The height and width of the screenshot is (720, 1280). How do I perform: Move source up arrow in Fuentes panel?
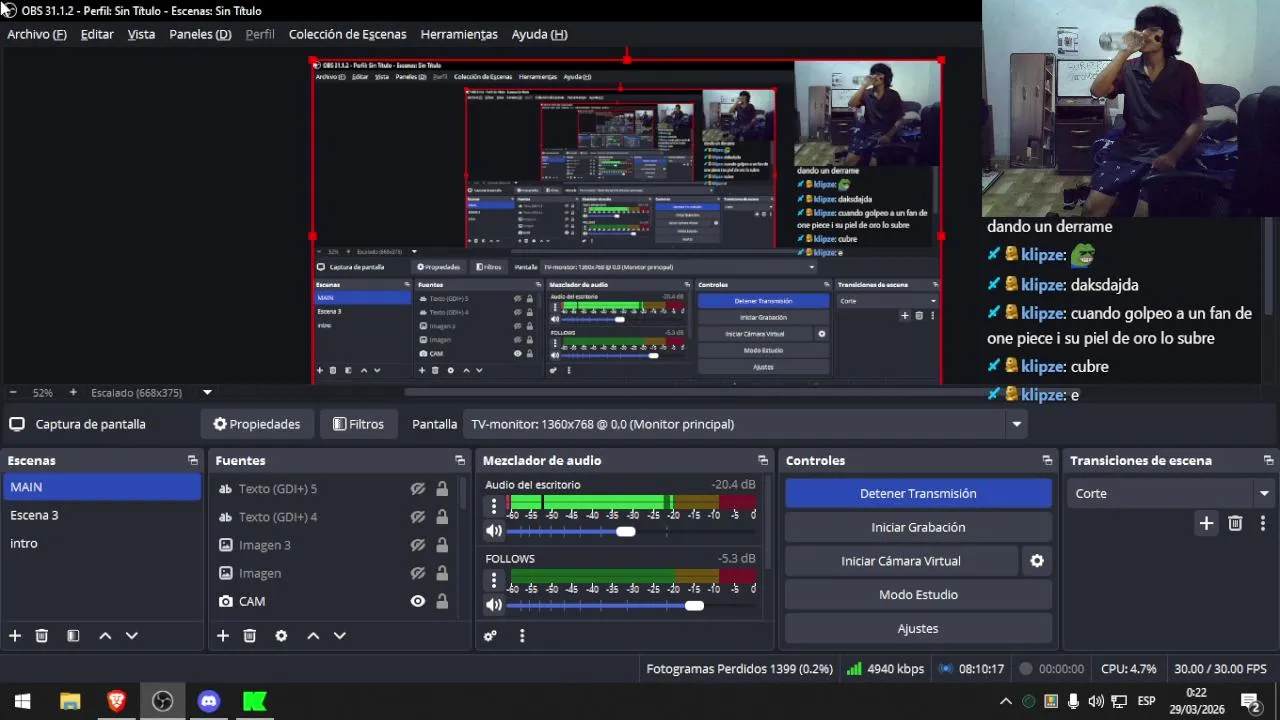(x=313, y=636)
